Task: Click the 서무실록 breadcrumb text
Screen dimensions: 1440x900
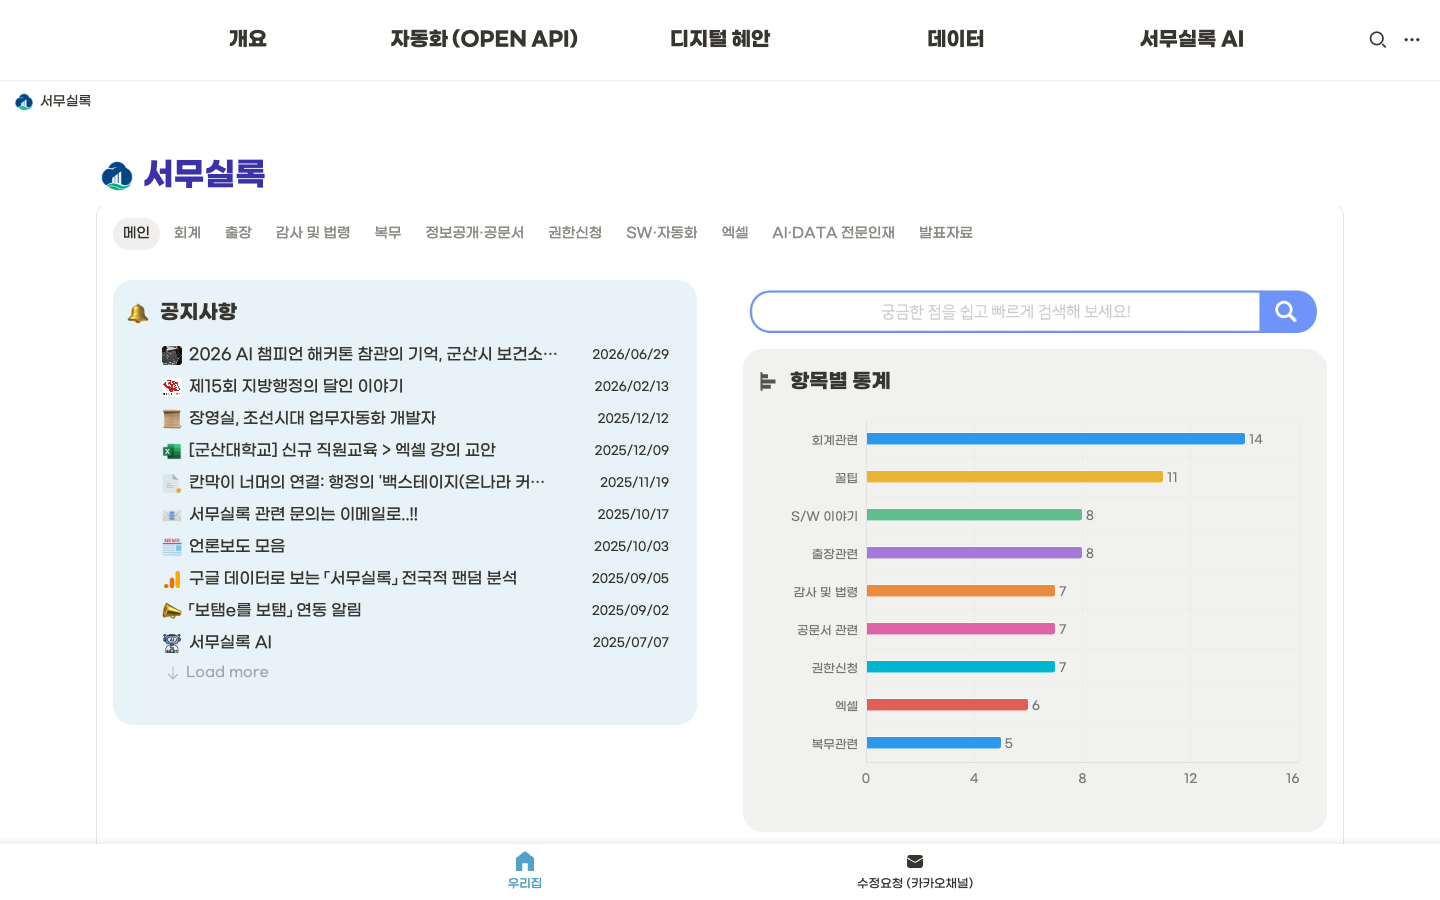Action: click(x=65, y=101)
